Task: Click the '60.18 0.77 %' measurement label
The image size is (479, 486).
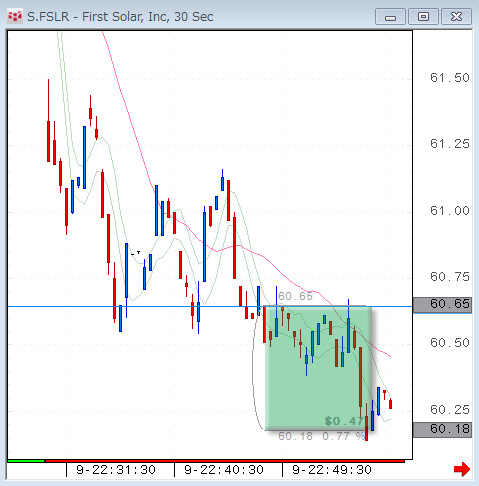Action: (x=321, y=436)
